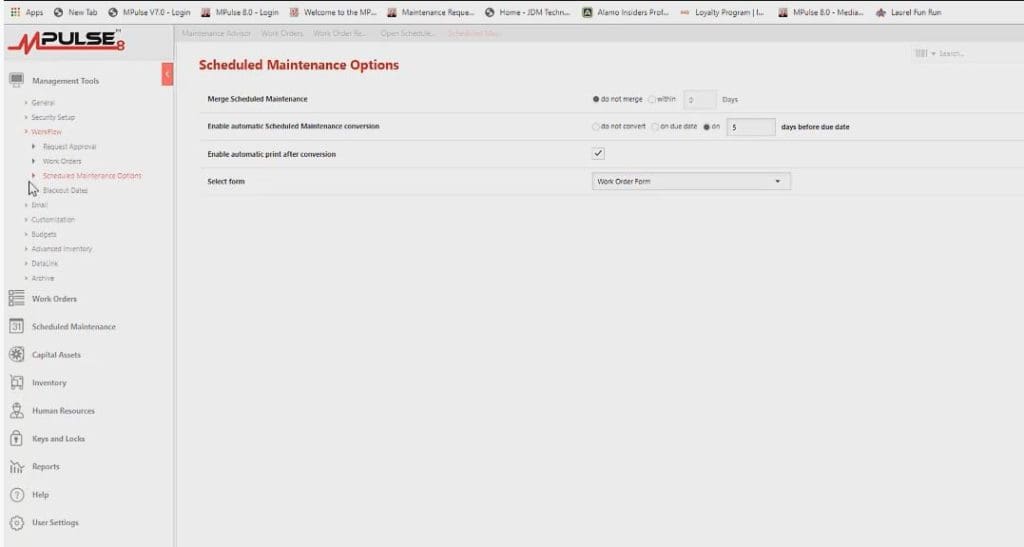Click the Search box at top right

pos(980,54)
